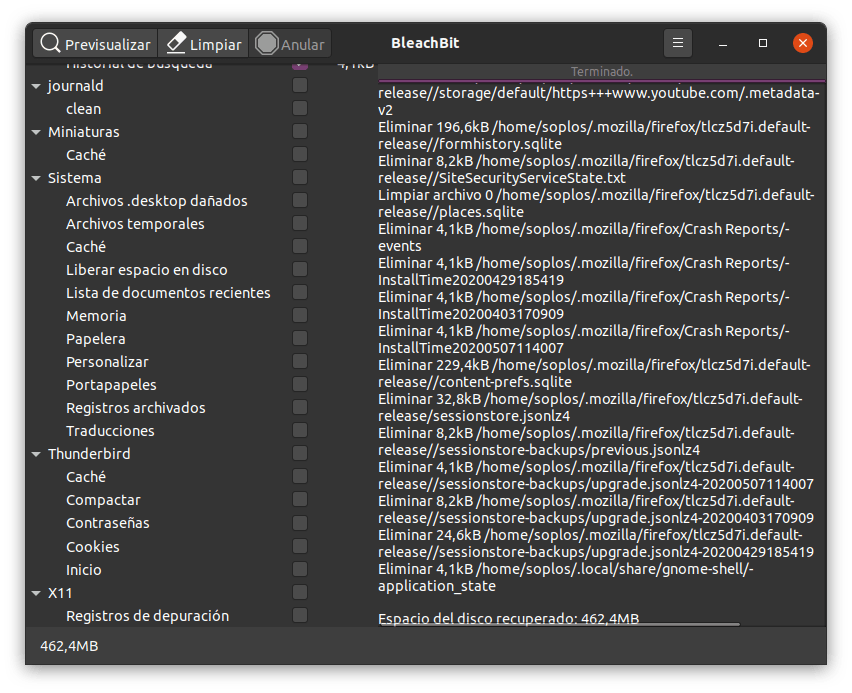The image size is (852, 693).
Task: Maximize the BleachBit window
Action: click(x=763, y=43)
